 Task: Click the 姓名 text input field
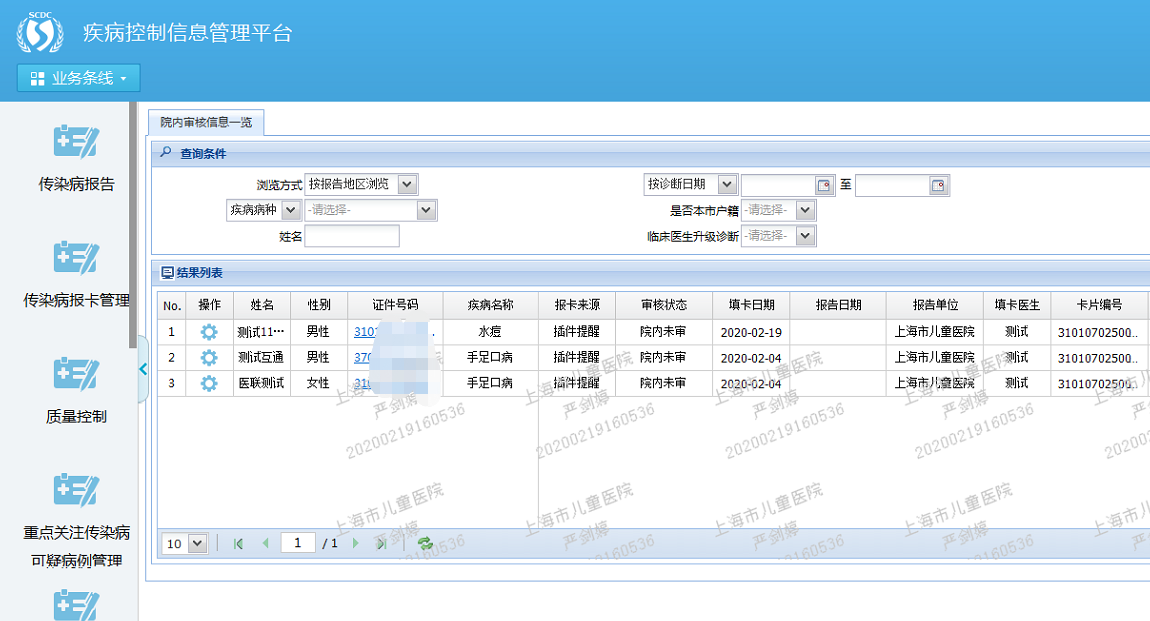pos(351,236)
